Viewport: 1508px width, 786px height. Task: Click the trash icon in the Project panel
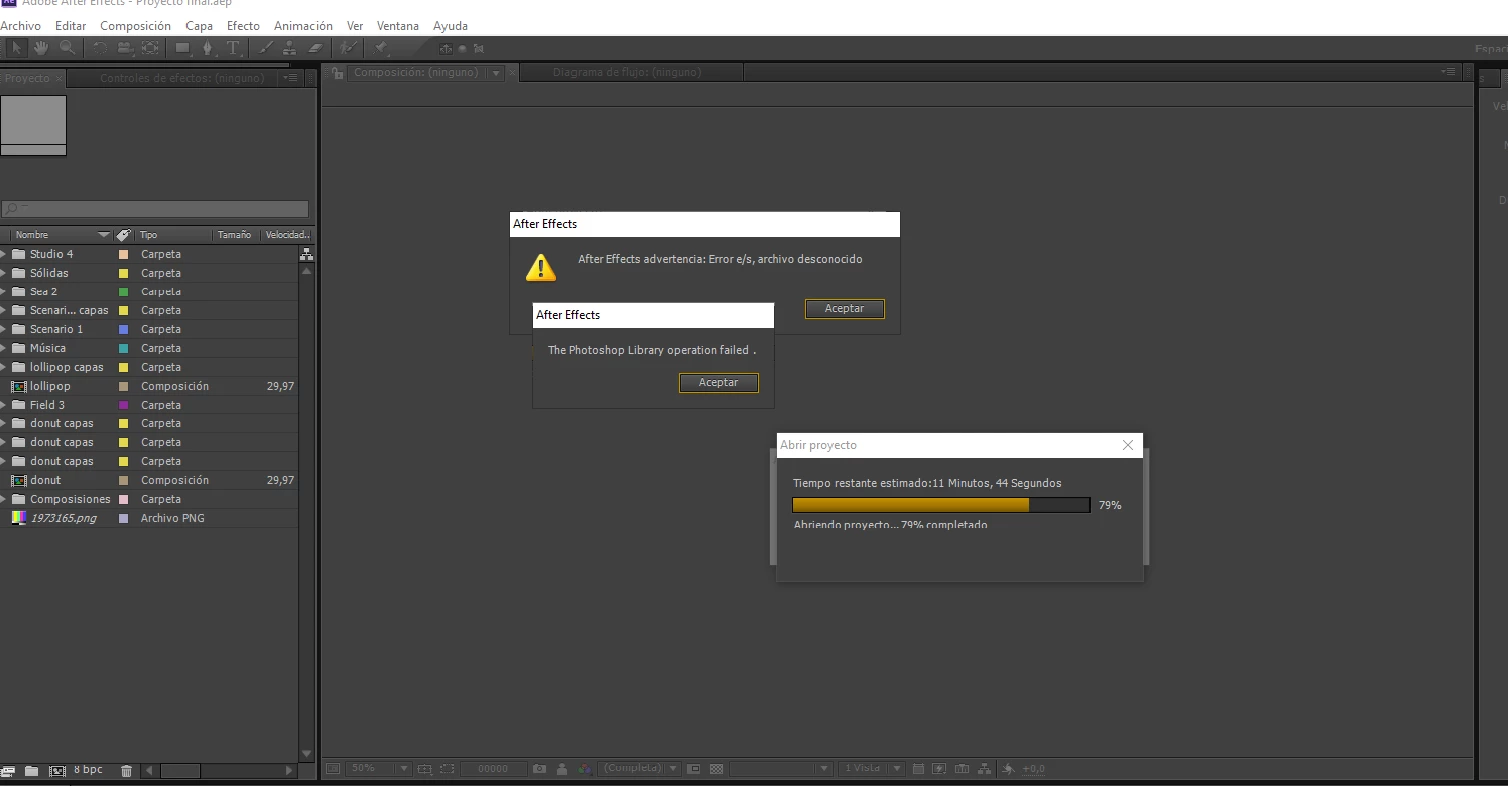[x=126, y=770]
